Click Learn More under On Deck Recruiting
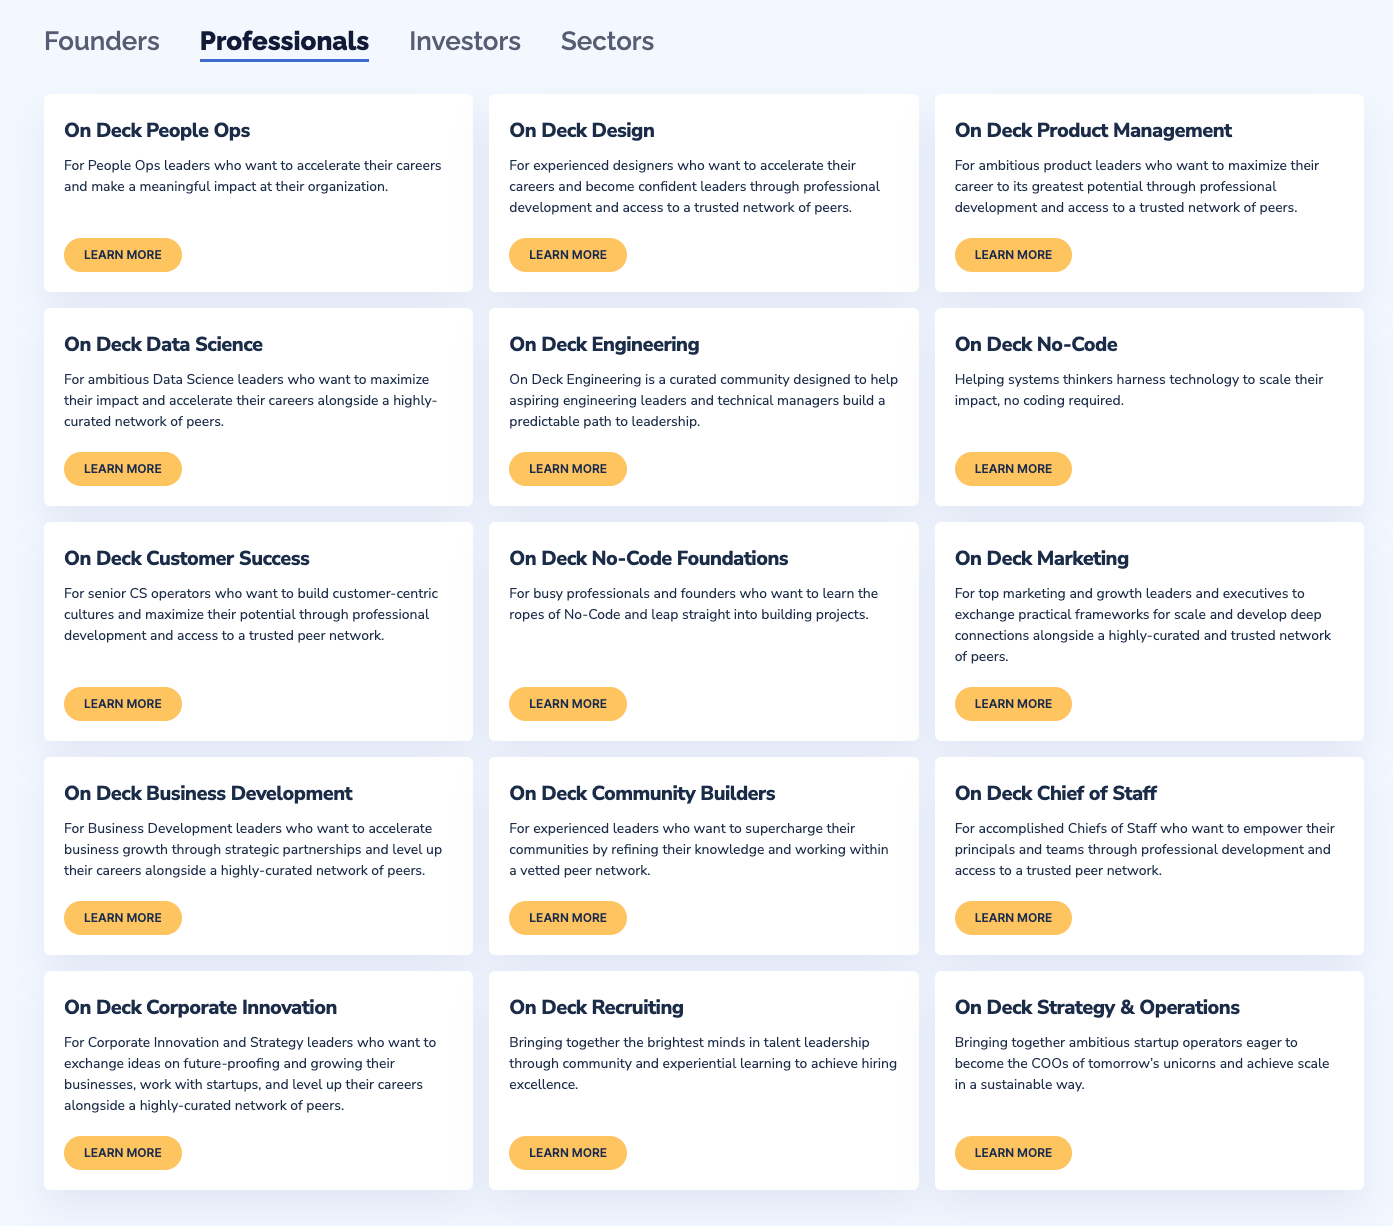This screenshot has width=1393, height=1226. (568, 1153)
